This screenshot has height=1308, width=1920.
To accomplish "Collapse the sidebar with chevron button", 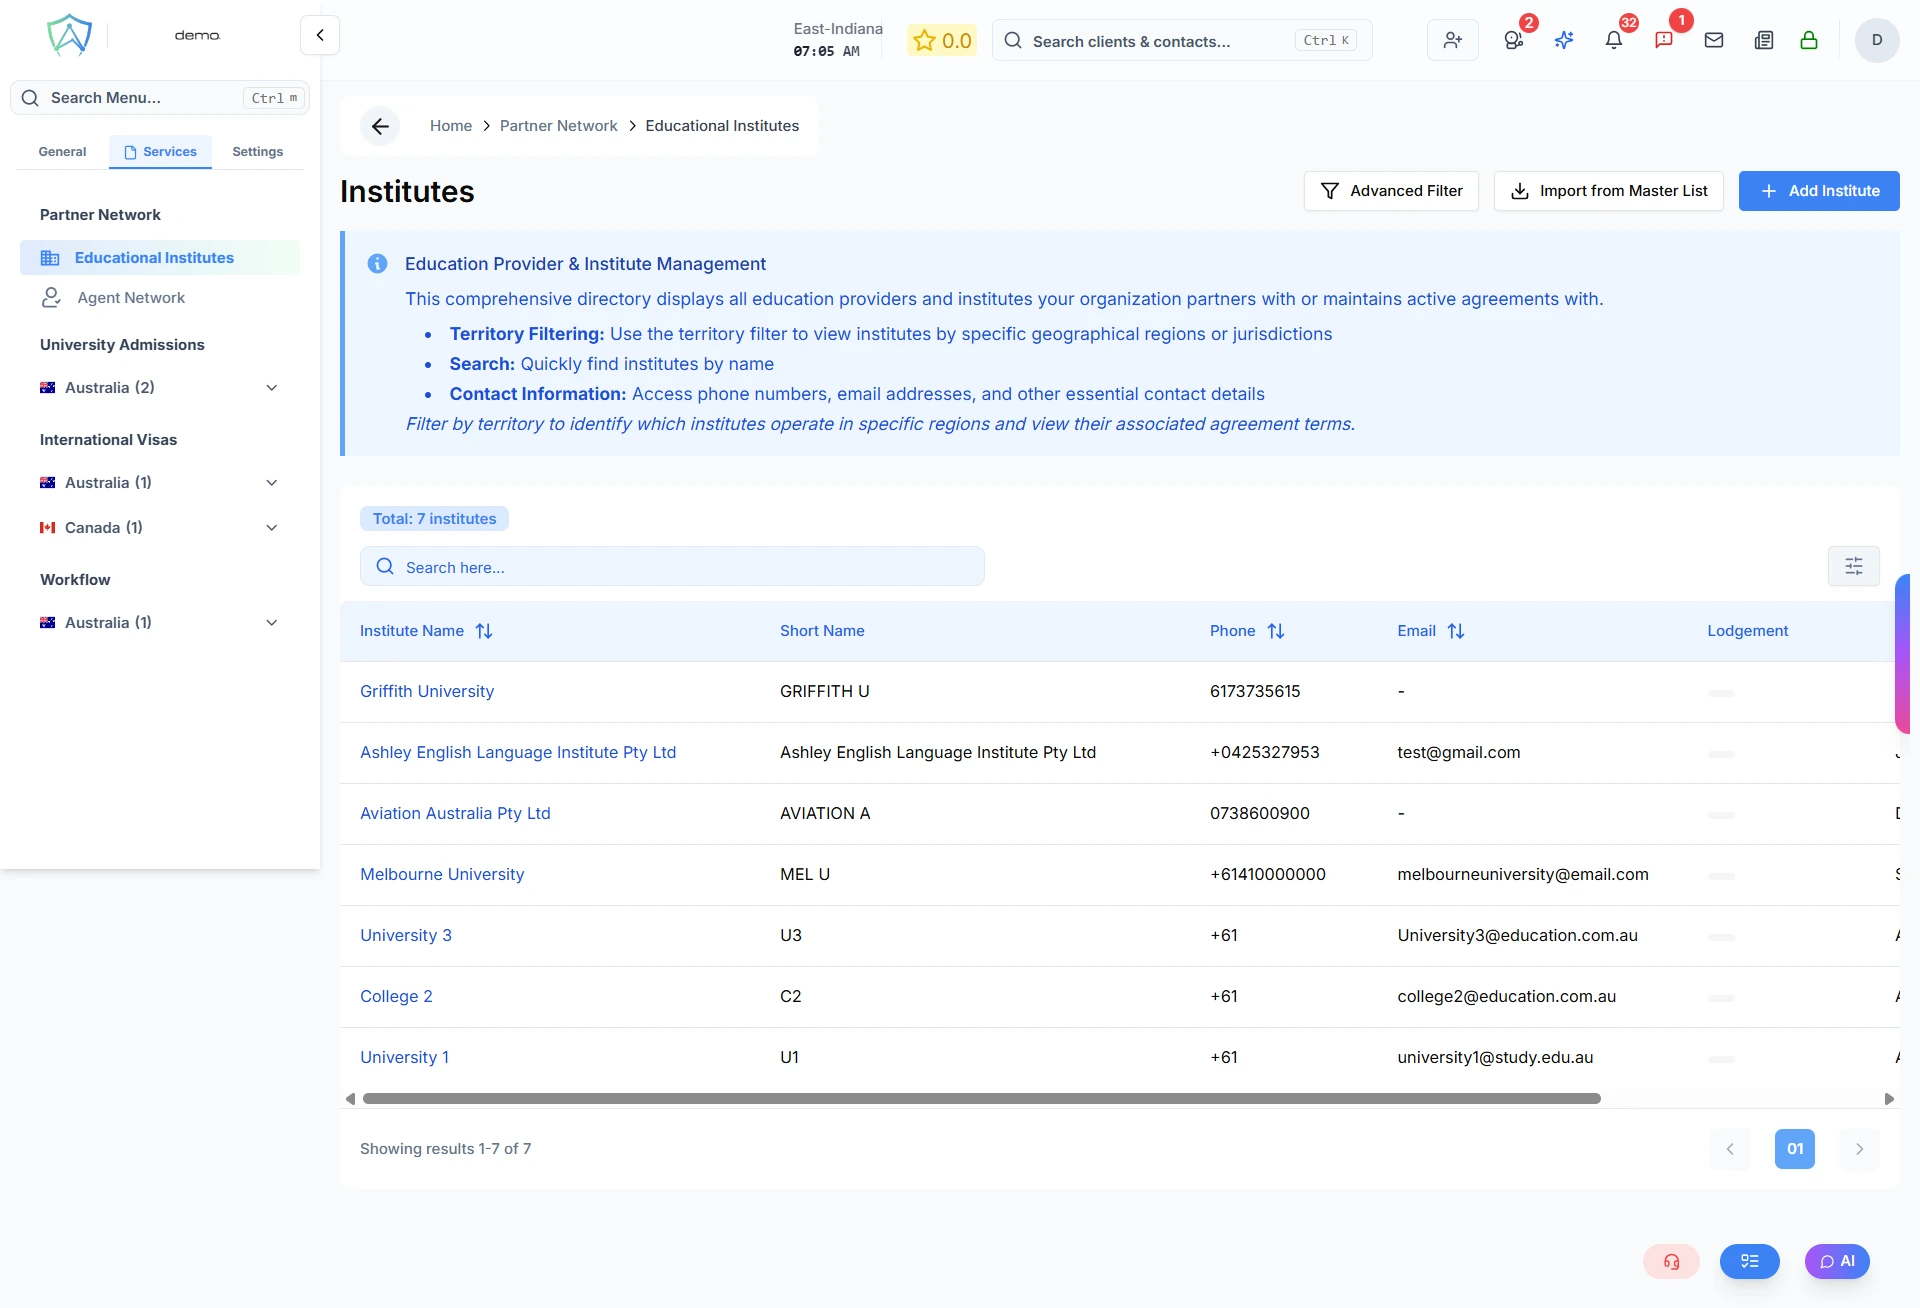I will tap(320, 35).
